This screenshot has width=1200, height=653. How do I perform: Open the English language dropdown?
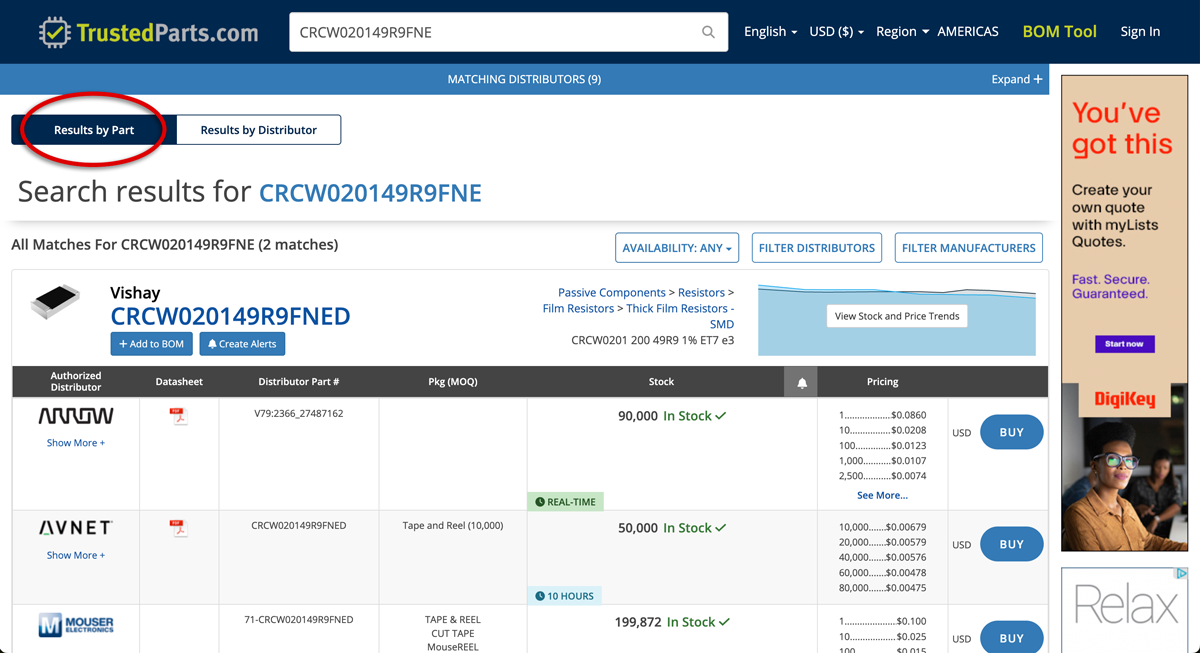[x=770, y=32]
